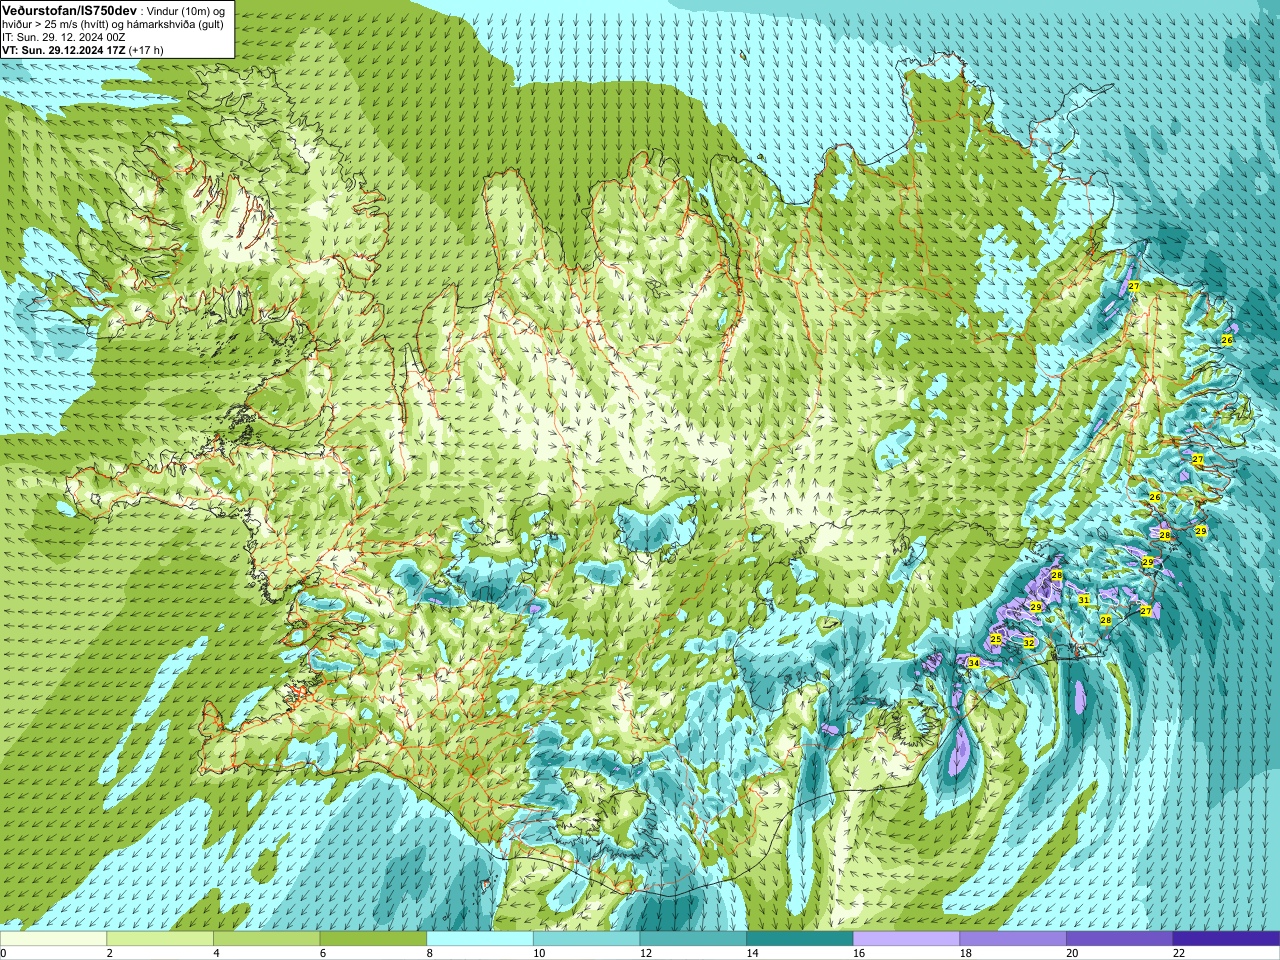
Task: Select the 14–16 m/s dark teal legend swatch
Action: click(800, 939)
